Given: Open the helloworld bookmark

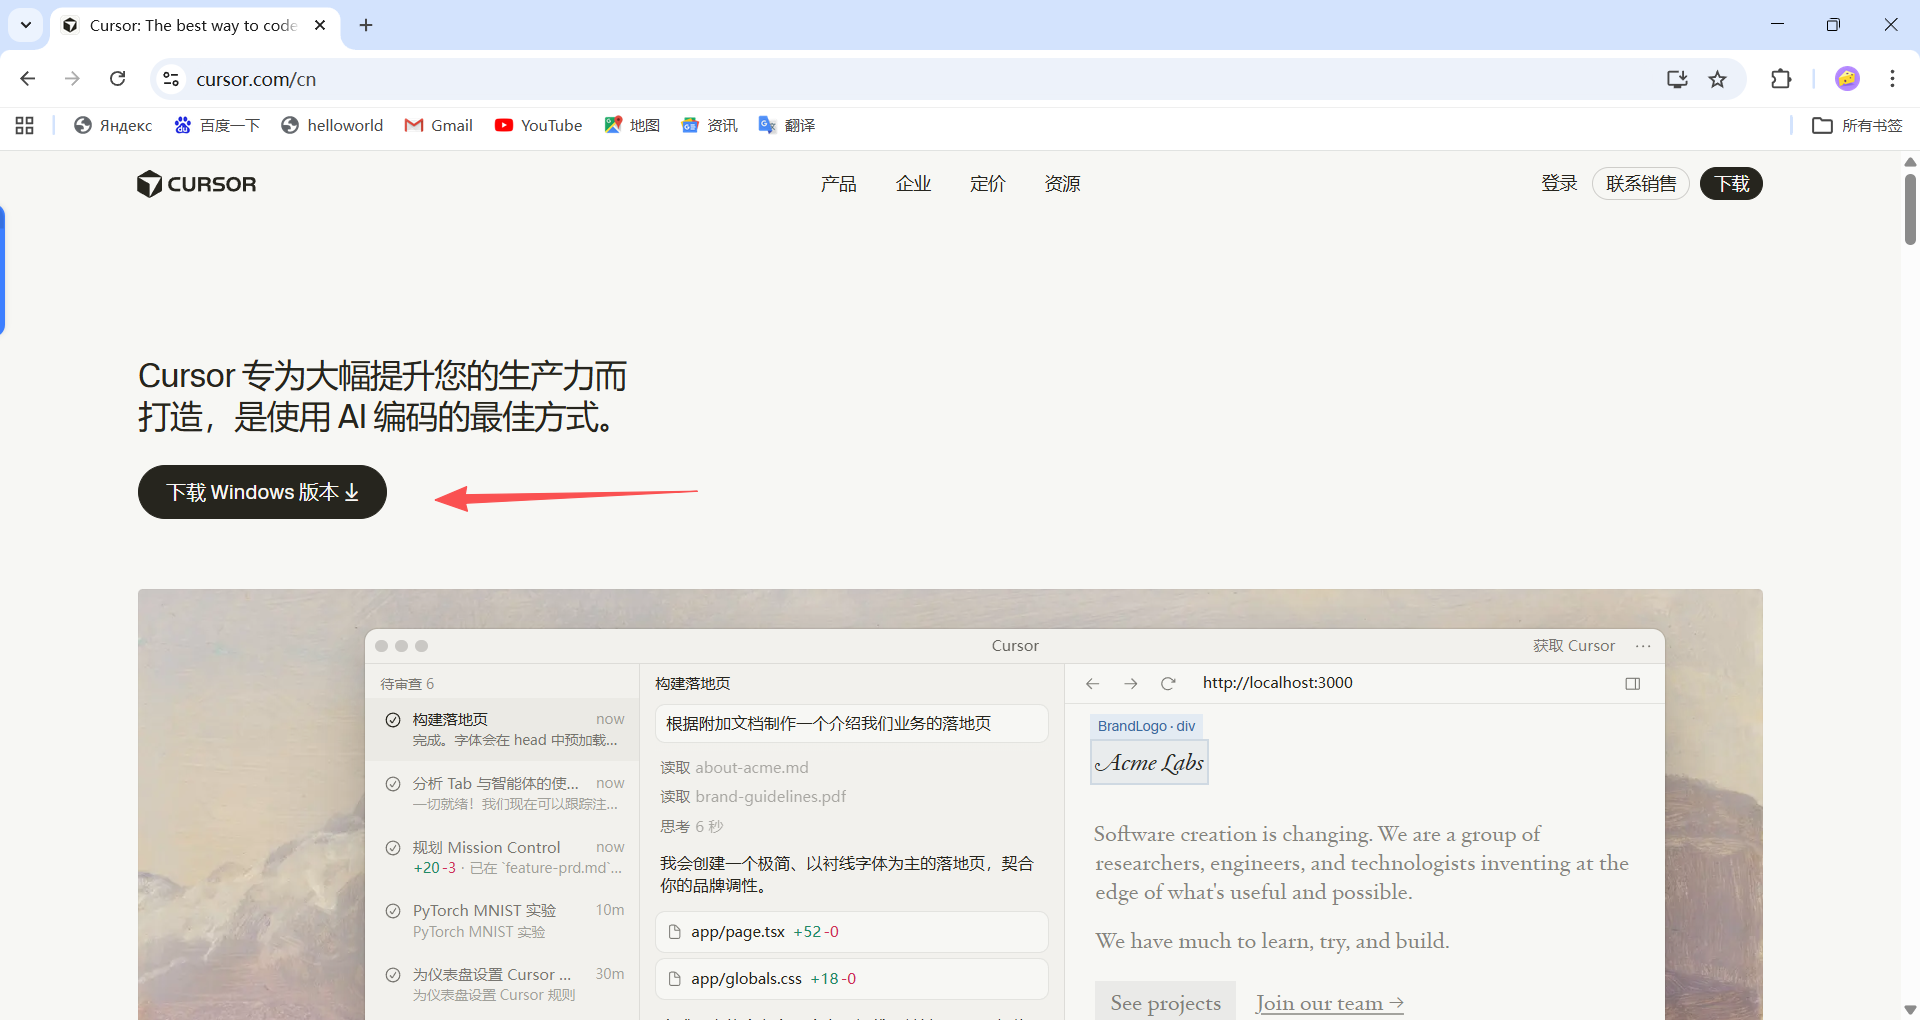Looking at the screenshot, I should pos(332,125).
